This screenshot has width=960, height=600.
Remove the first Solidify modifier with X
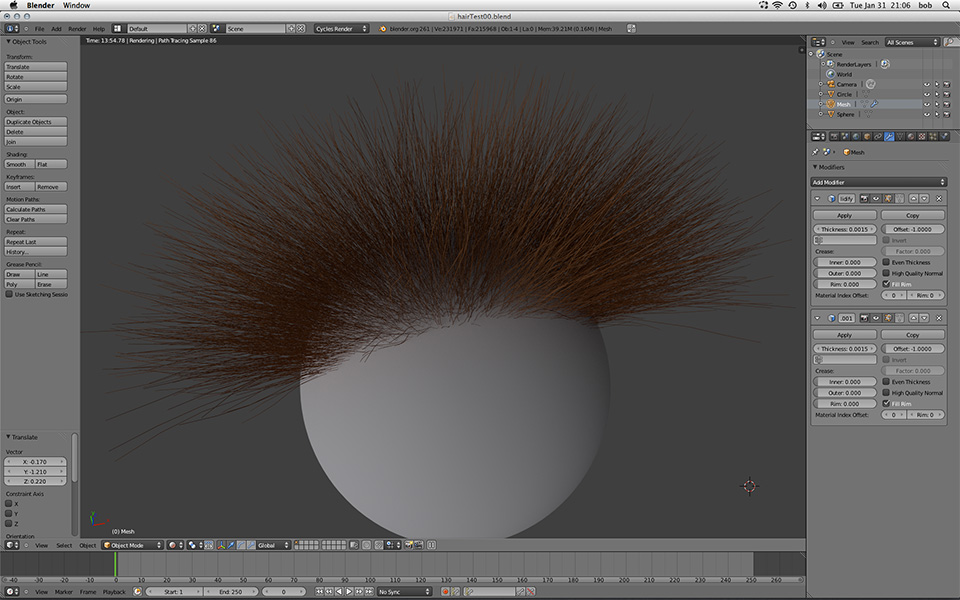[x=939, y=199]
